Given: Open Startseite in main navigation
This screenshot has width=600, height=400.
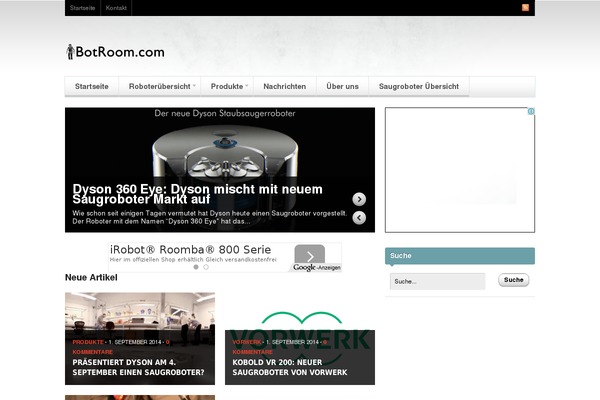Looking at the screenshot, I should tap(92, 87).
